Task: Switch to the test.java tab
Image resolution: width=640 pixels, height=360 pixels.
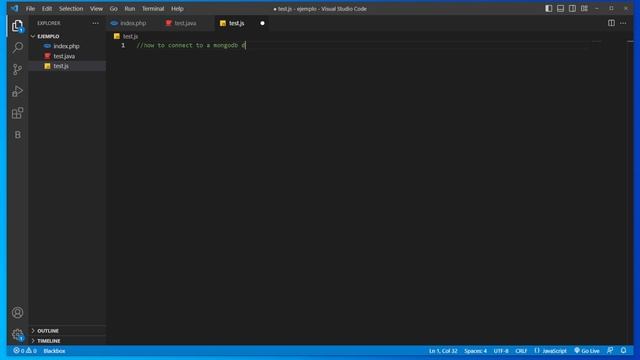Action: pyautogui.click(x=185, y=23)
